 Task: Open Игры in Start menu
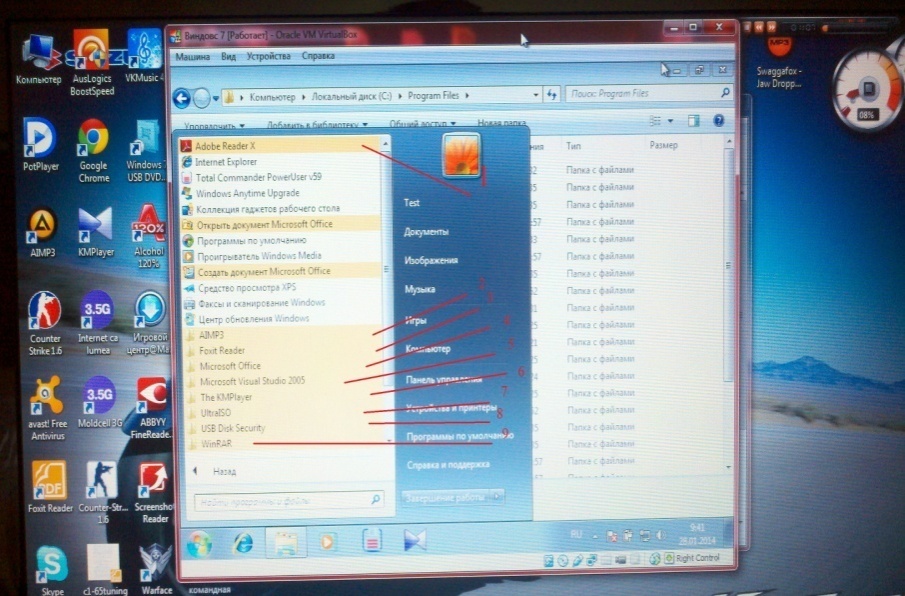click(416, 320)
